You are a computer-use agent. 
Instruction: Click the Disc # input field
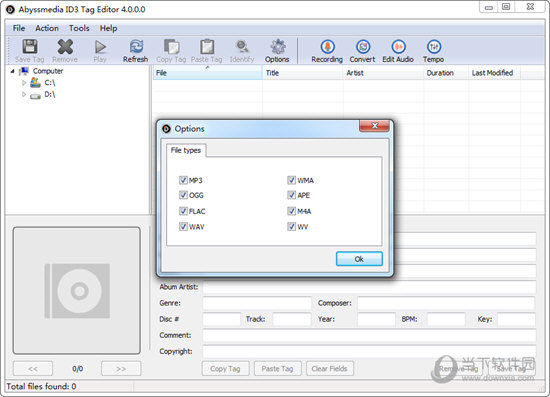[x=222, y=319]
